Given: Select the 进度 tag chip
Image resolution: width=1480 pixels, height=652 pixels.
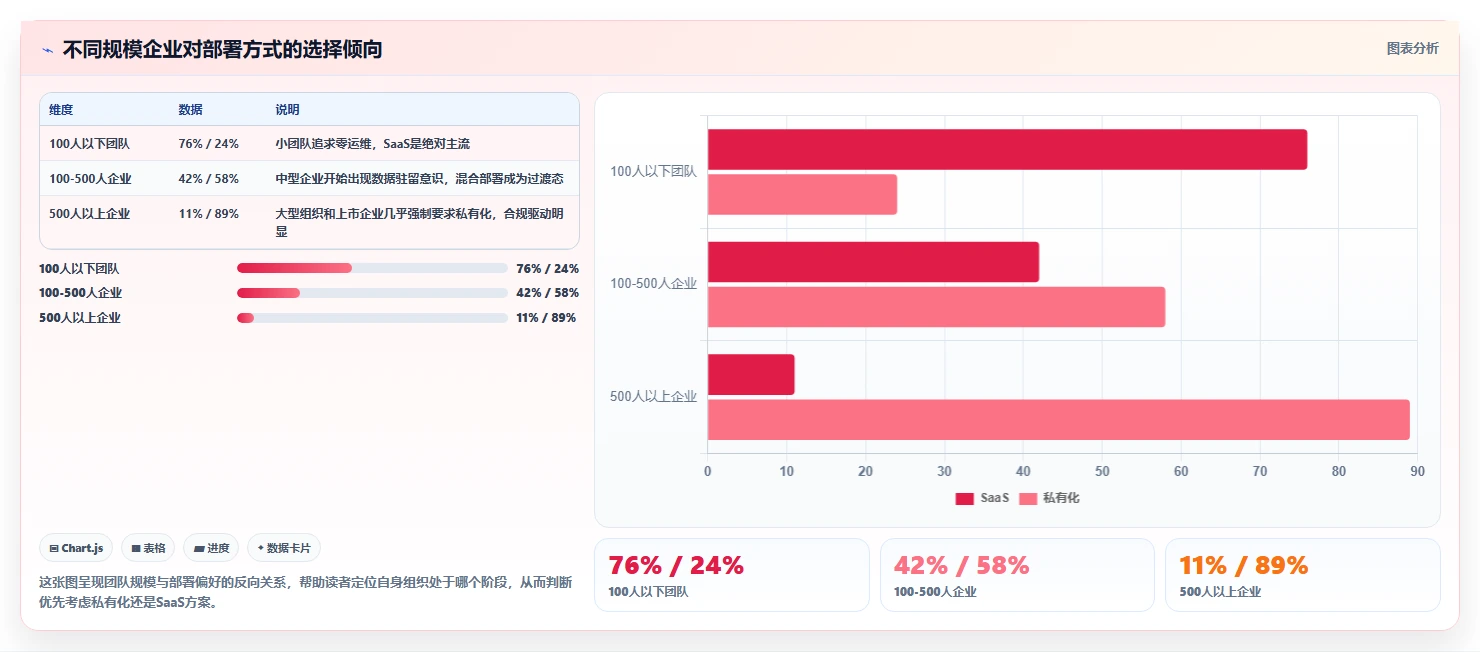Looking at the screenshot, I should pyautogui.click(x=211, y=548).
